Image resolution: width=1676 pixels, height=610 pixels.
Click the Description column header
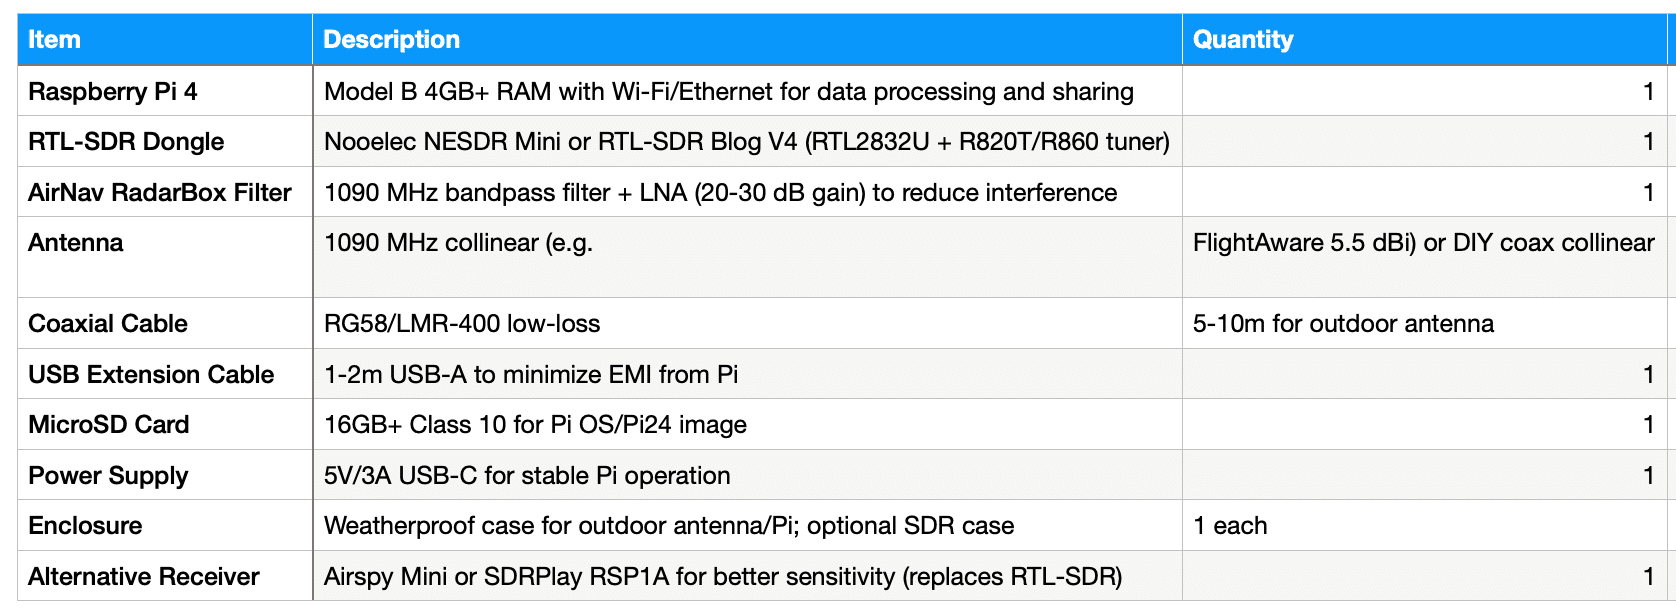[x=392, y=40]
